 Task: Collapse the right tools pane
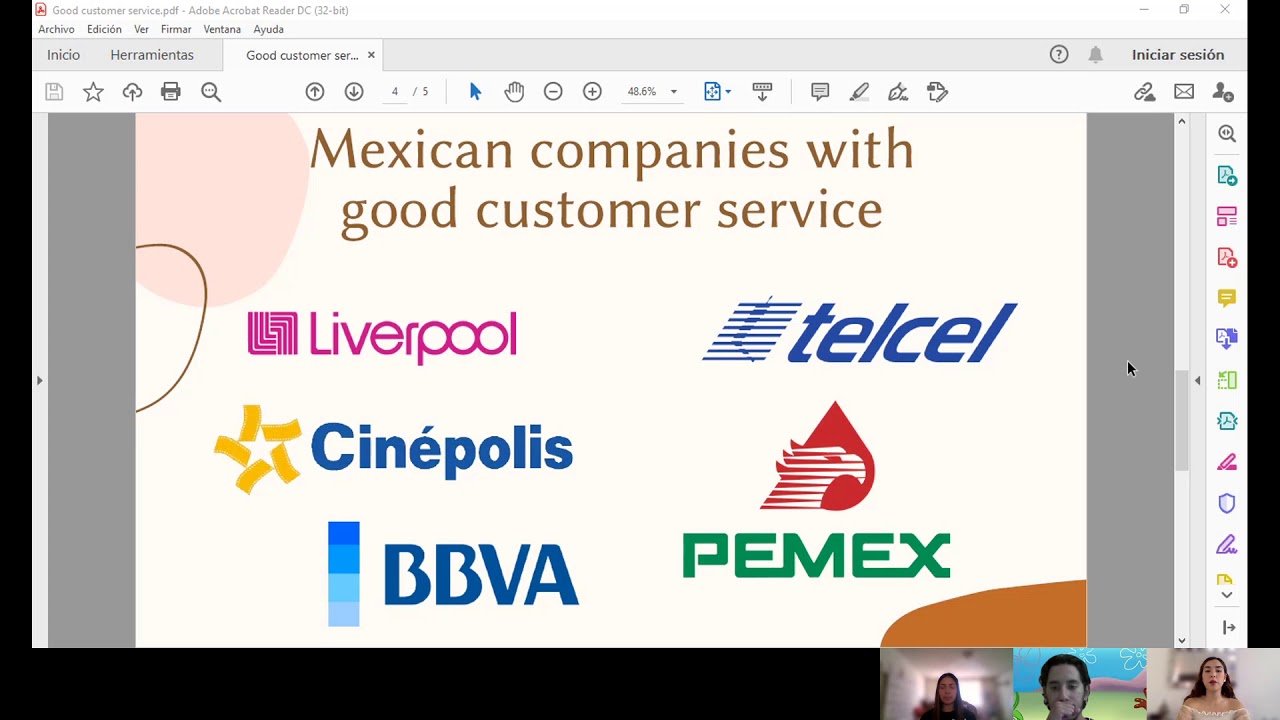click(x=1229, y=627)
